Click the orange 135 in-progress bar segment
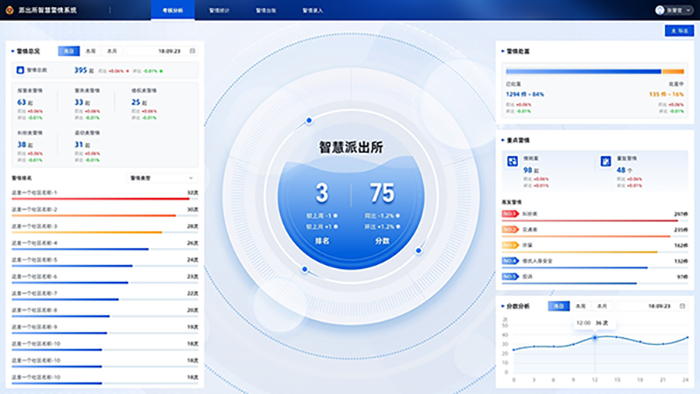The image size is (700, 394). coord(673,71)
